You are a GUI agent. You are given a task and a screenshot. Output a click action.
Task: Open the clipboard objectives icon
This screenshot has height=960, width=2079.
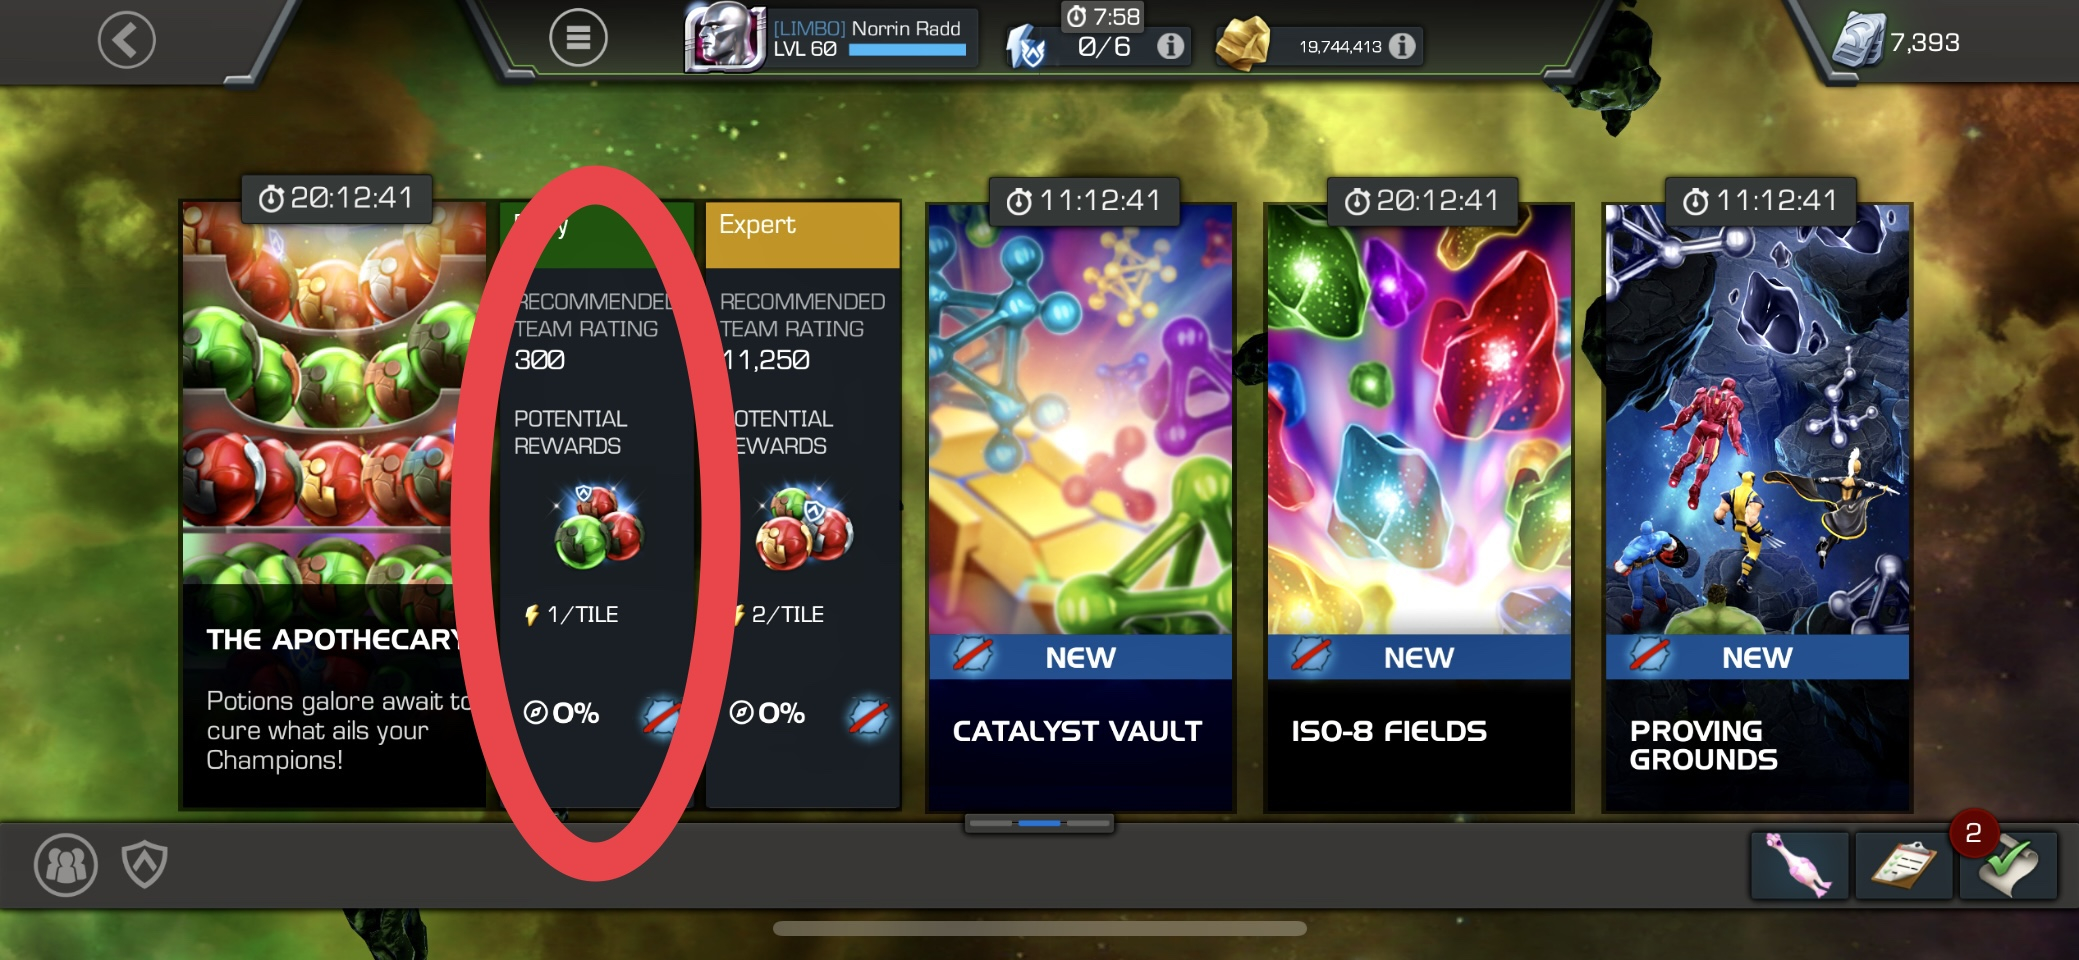tap(1903, 865)
